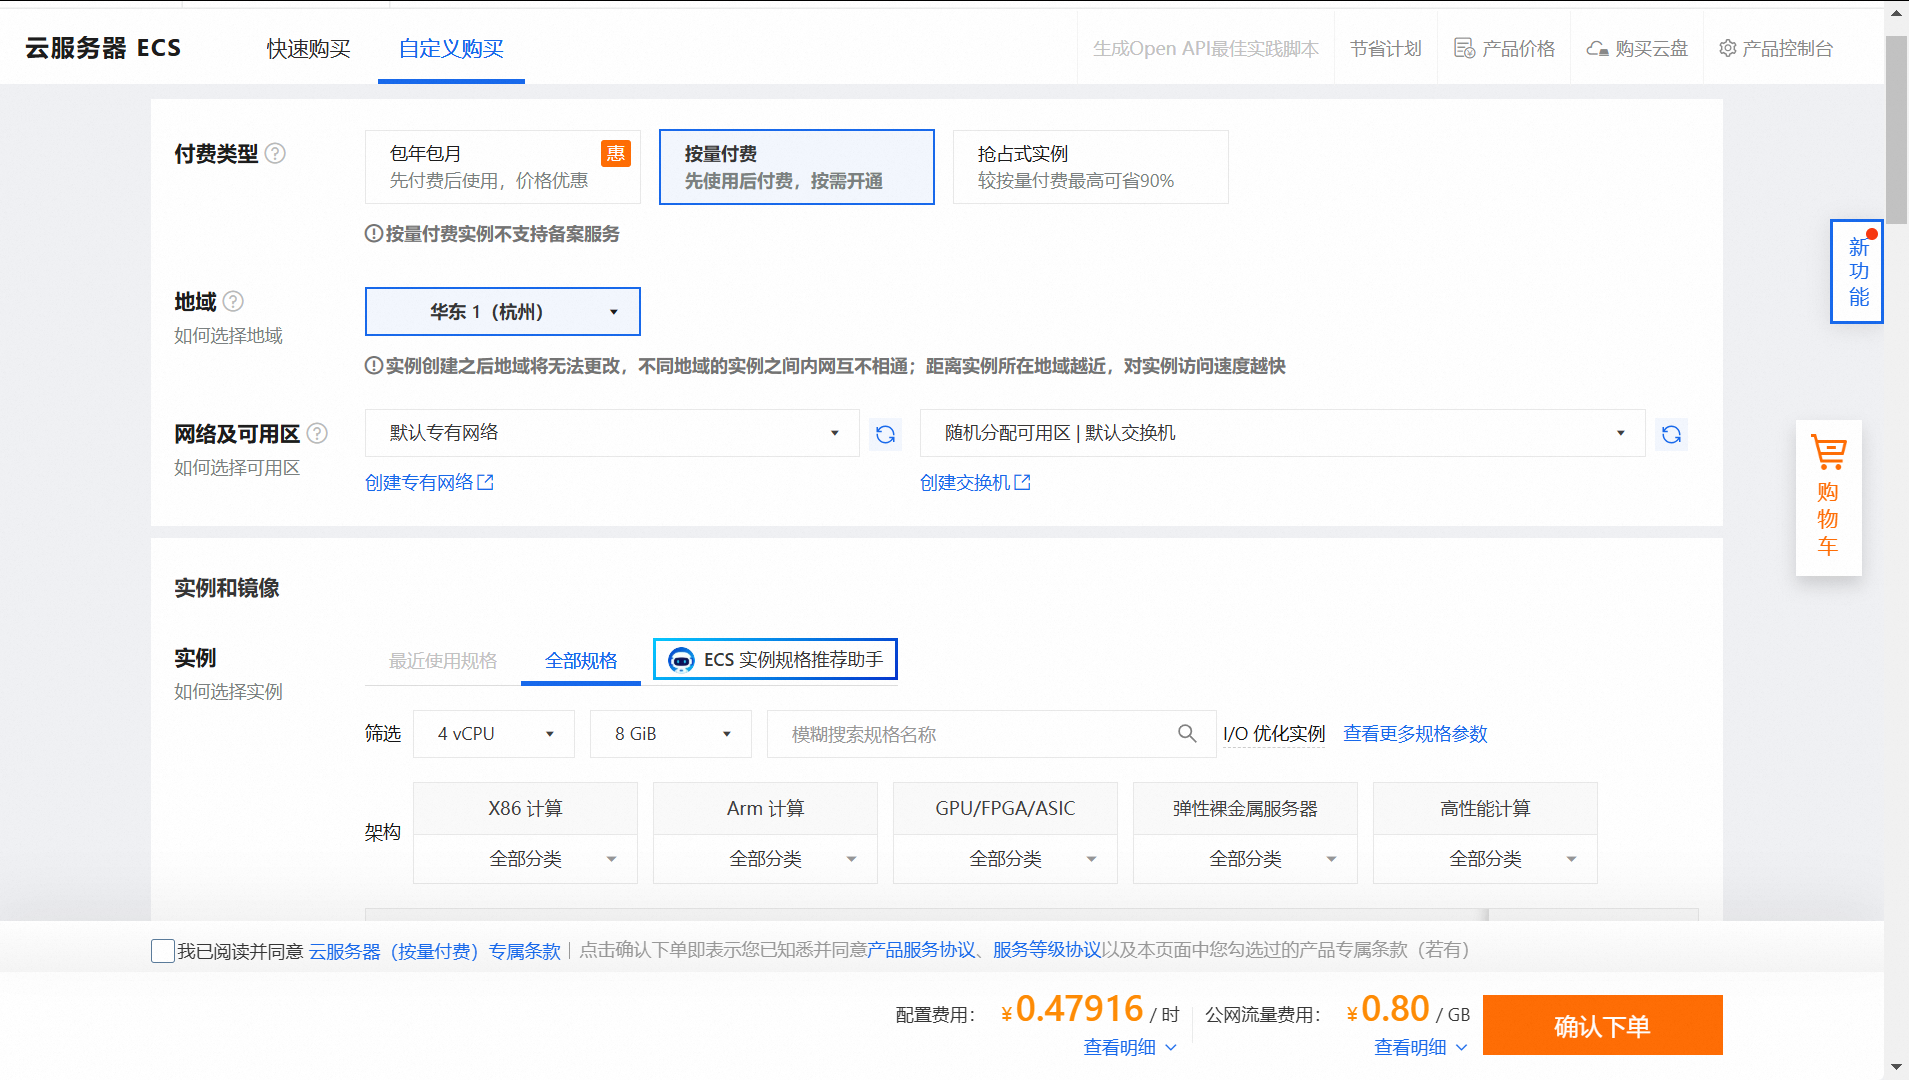The height and width of the screenshot is (1080, 1909).
Task: Open the 8 GiB memory filter dropdown
Action: [x=671, y=734]
